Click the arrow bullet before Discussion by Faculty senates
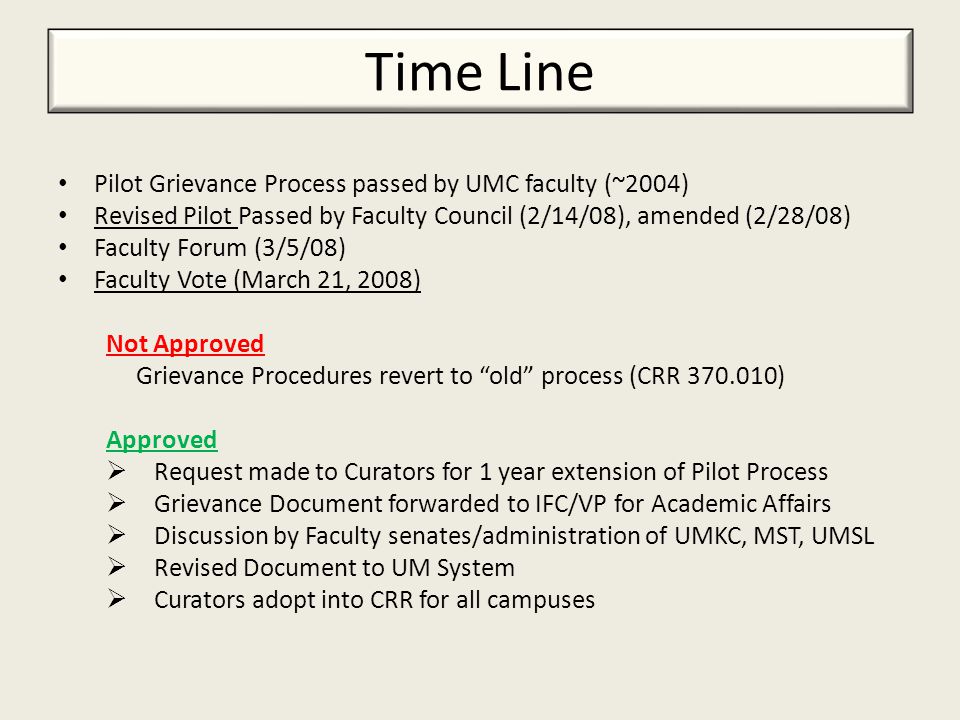 [116, 534]
